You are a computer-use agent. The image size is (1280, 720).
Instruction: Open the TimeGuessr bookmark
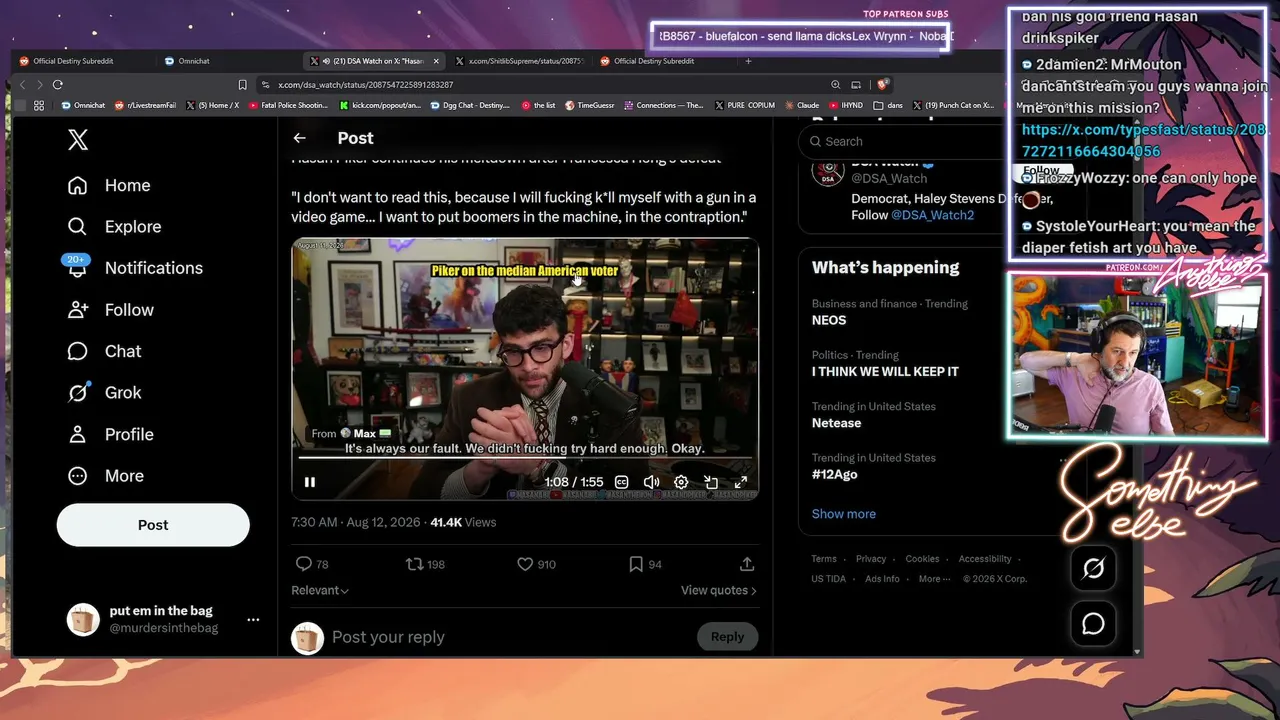(590, 105)
